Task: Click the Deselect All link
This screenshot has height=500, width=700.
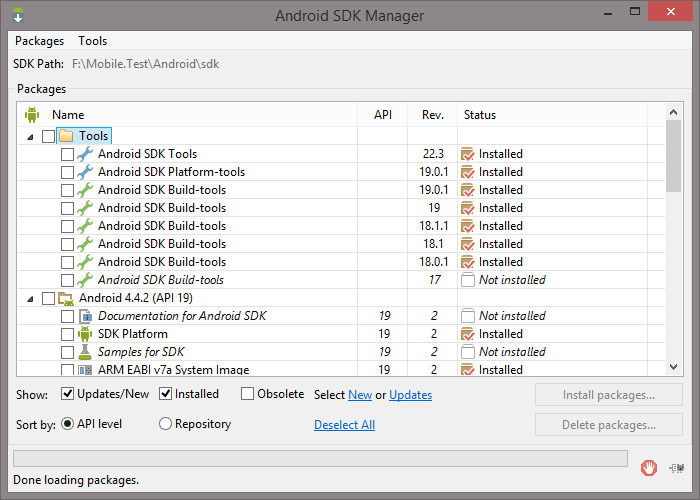Action: (x=344, y=425)
